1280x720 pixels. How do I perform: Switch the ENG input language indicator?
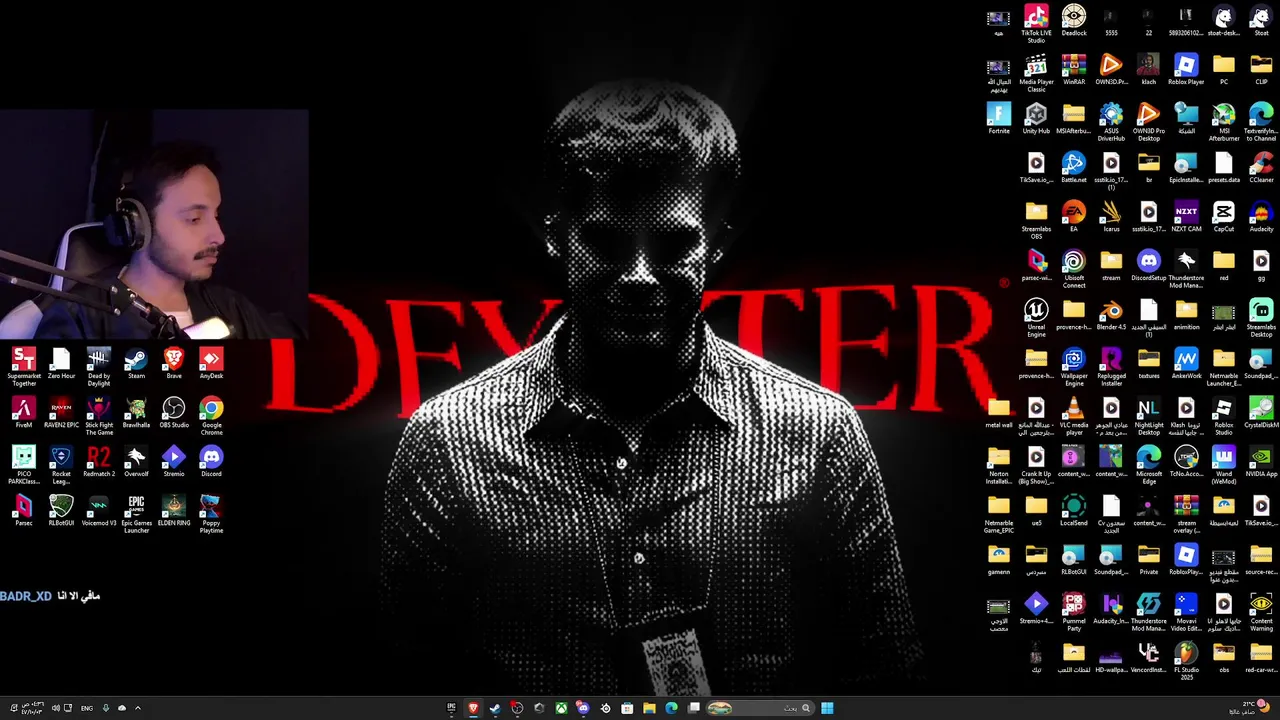point(87,708)
